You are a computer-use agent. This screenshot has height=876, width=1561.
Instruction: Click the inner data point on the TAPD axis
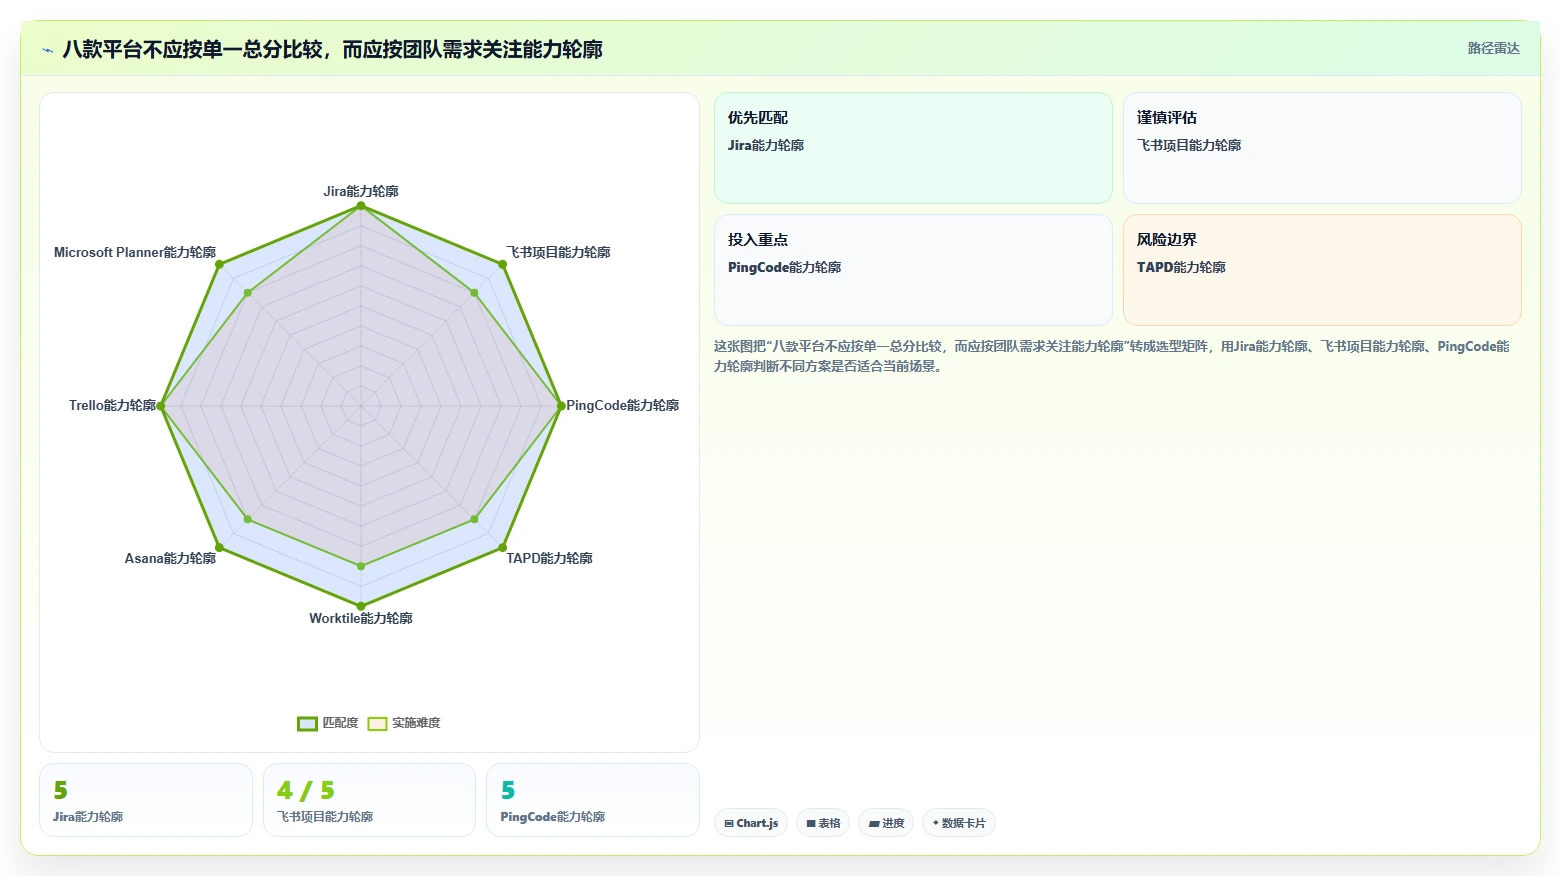[474, 519]
